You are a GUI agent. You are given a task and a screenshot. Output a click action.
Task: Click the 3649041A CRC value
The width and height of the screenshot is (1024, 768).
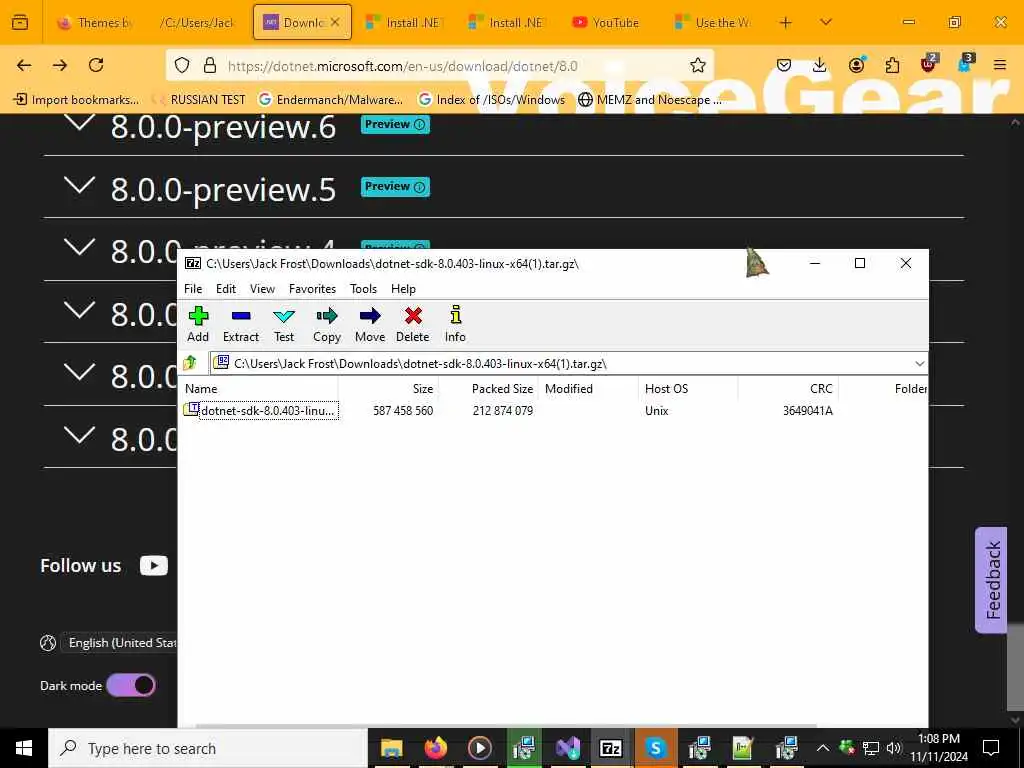pyautogui.click(x=808, y=411)
